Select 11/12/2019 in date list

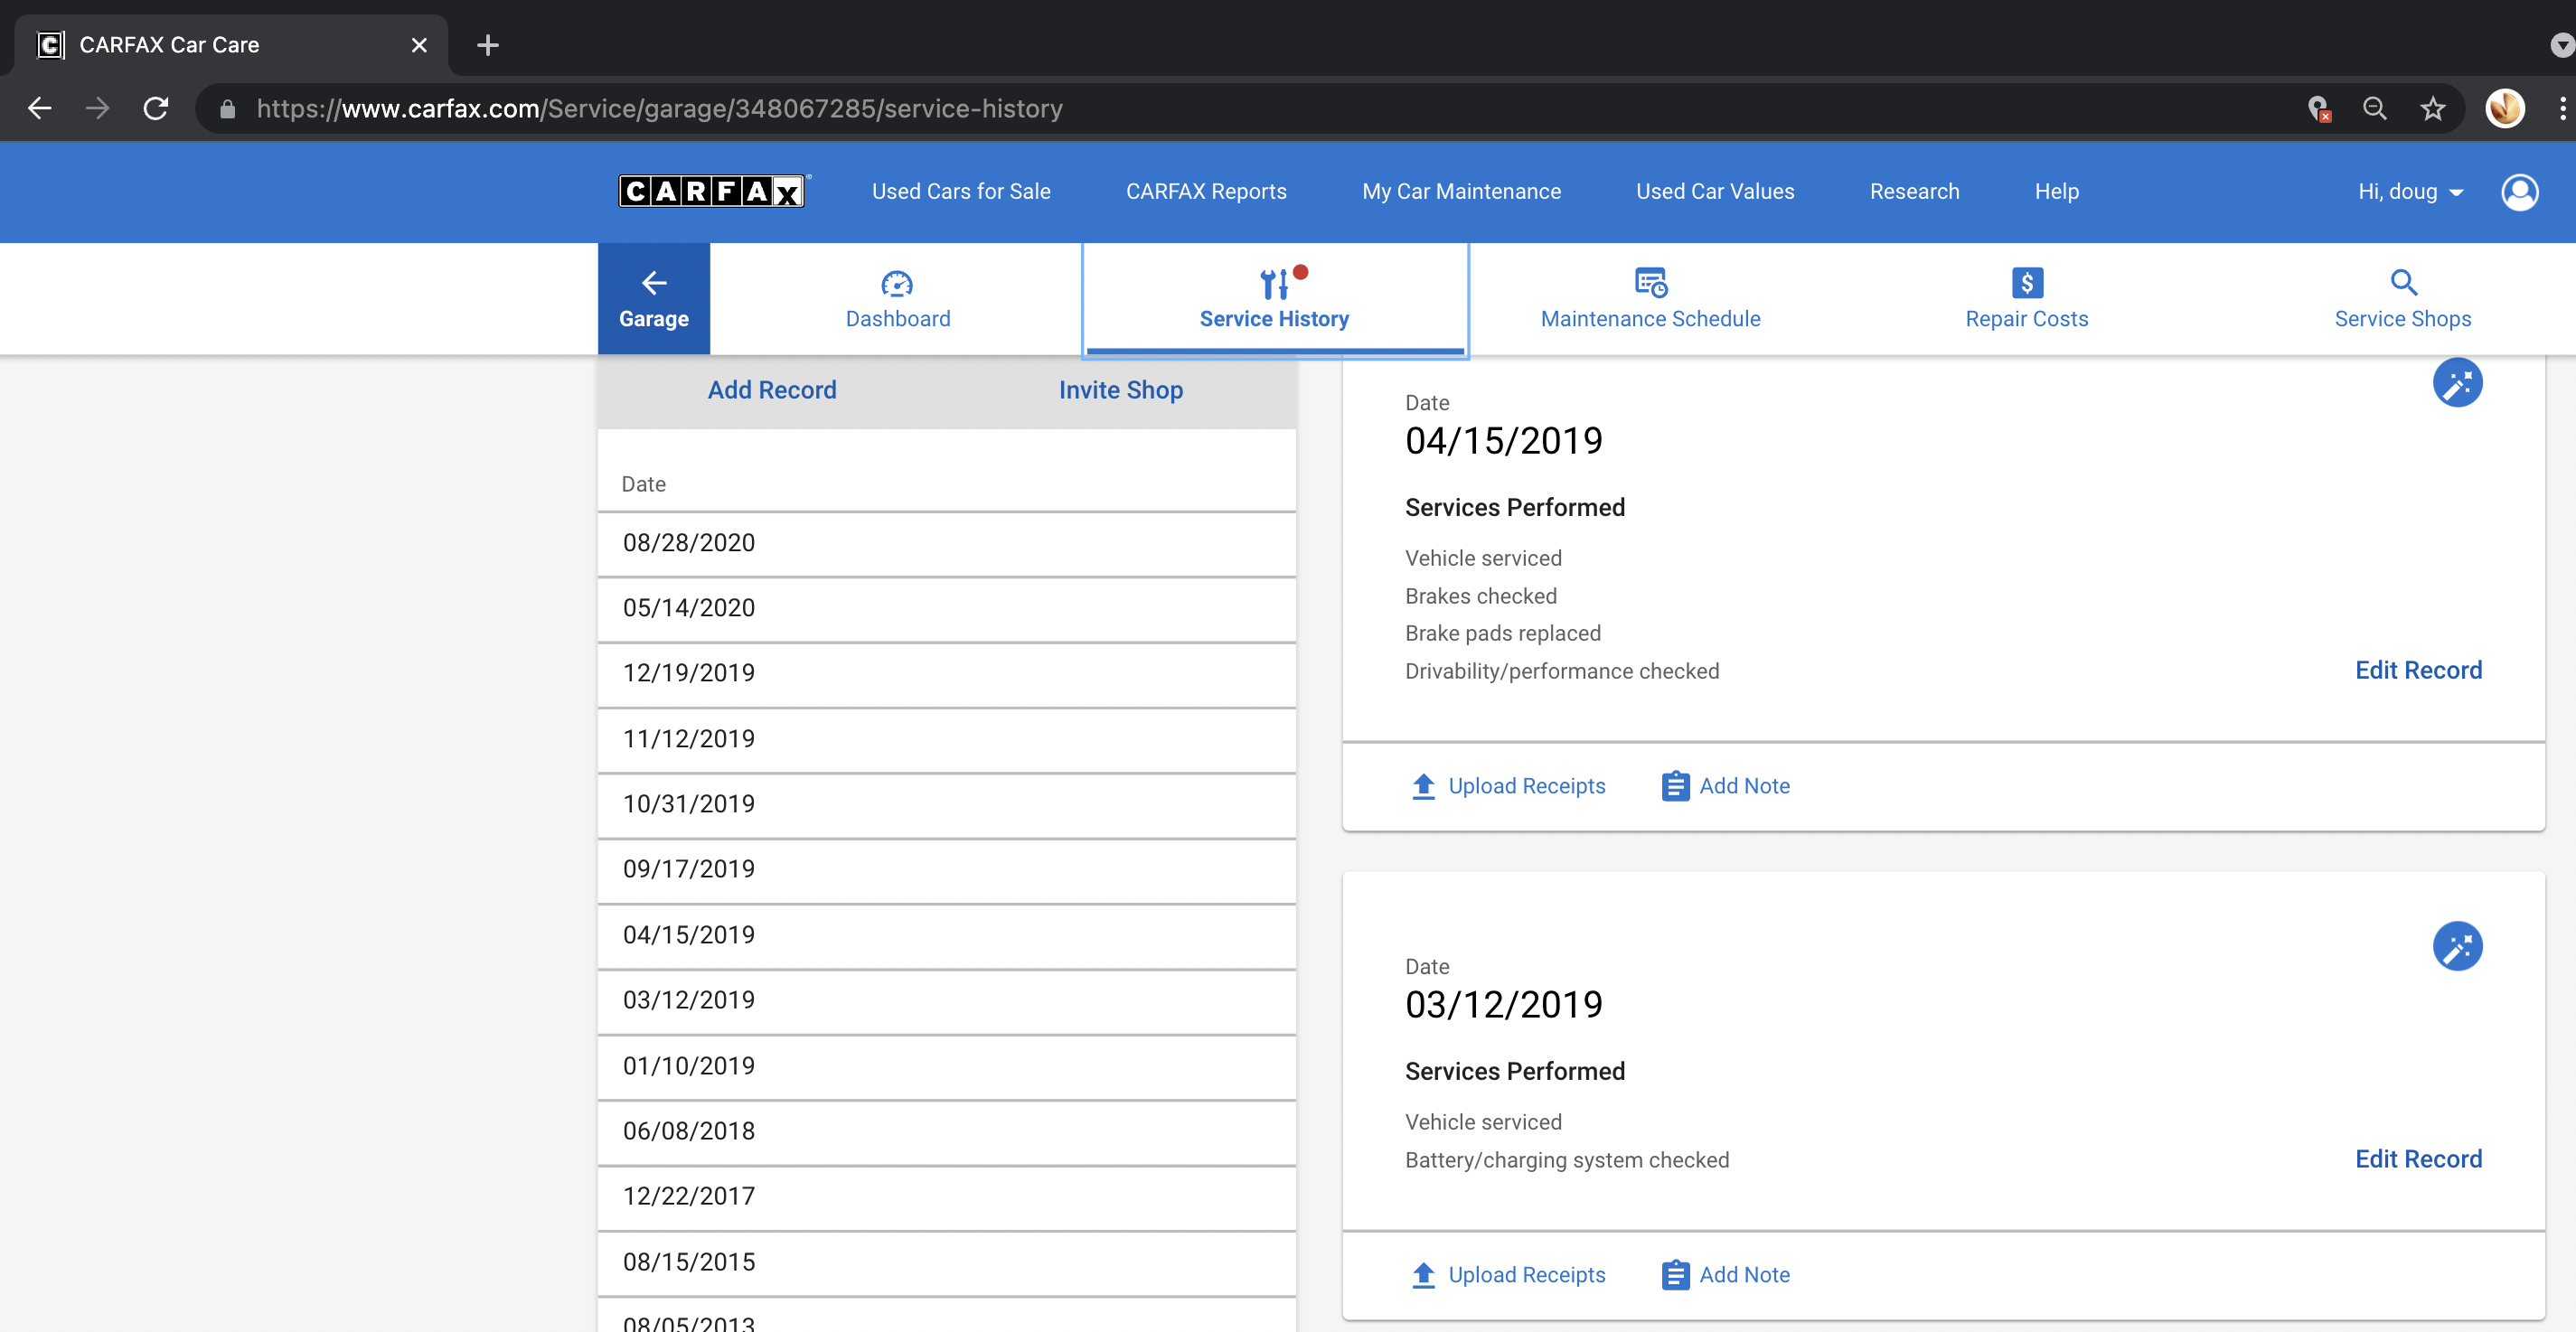pyautogui.click(x=946, y=739)
